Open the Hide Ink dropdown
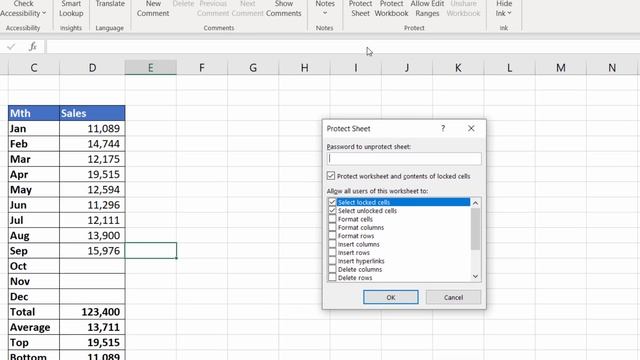 coord(504,9)
